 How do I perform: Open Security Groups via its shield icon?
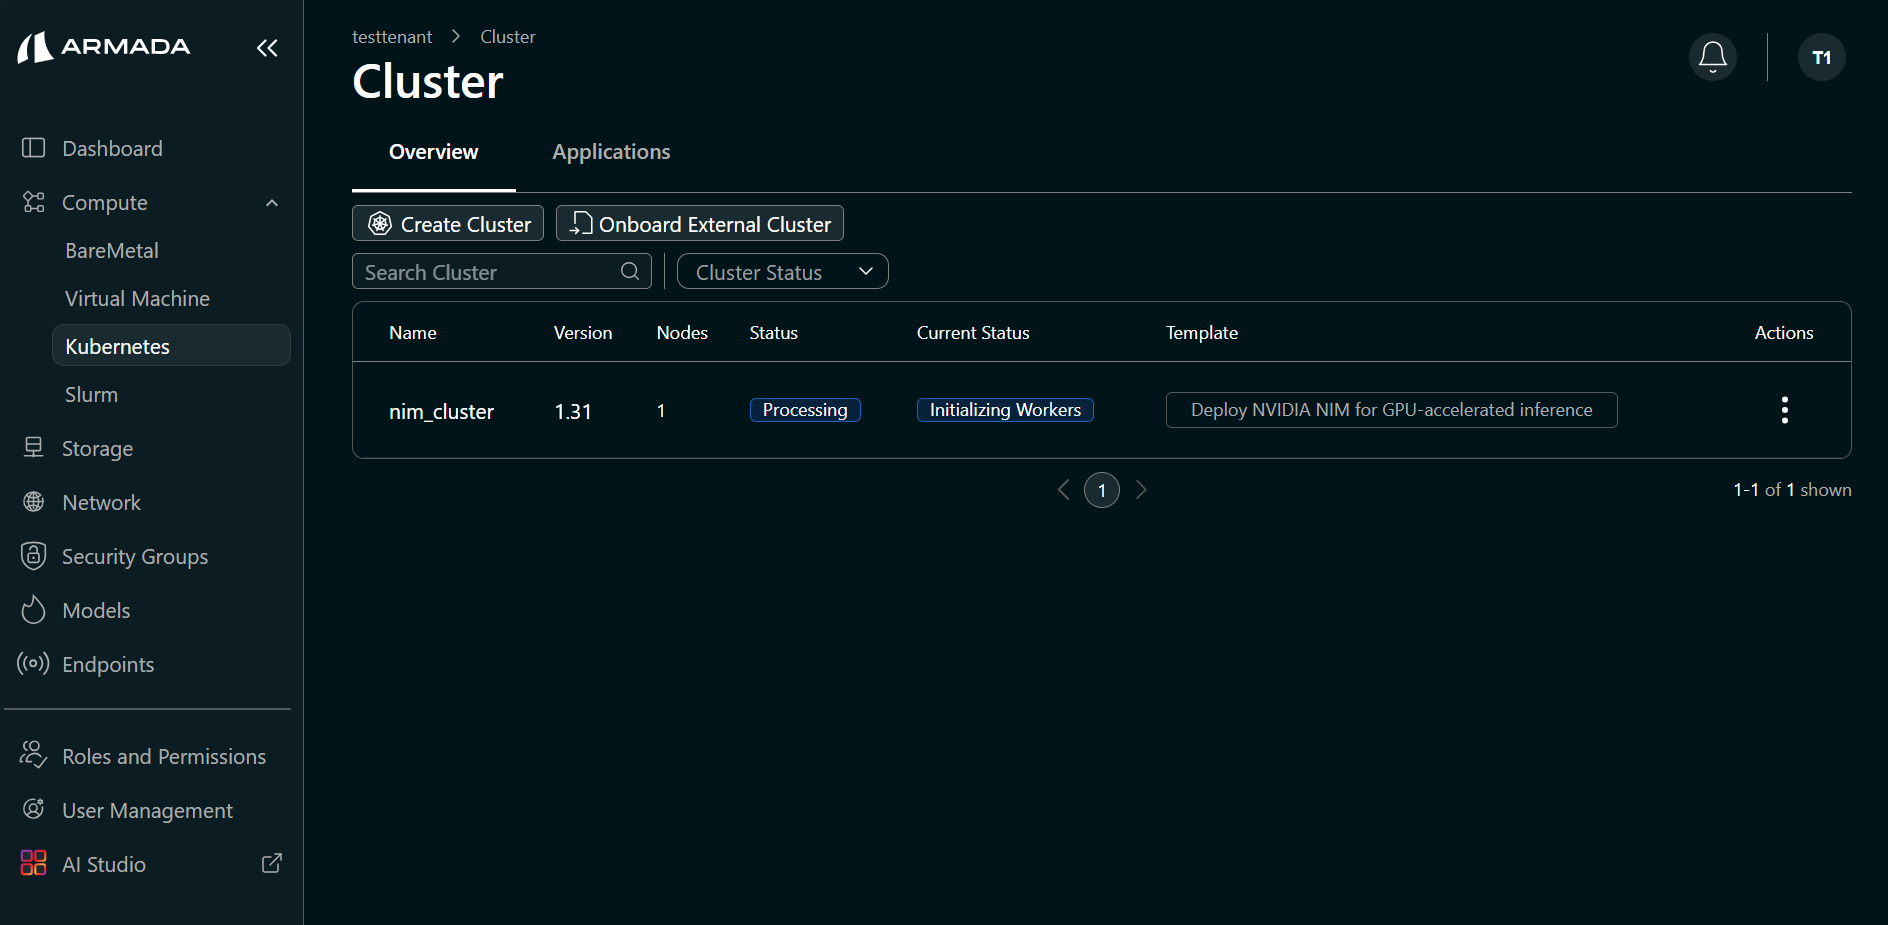tap(33, 555)
